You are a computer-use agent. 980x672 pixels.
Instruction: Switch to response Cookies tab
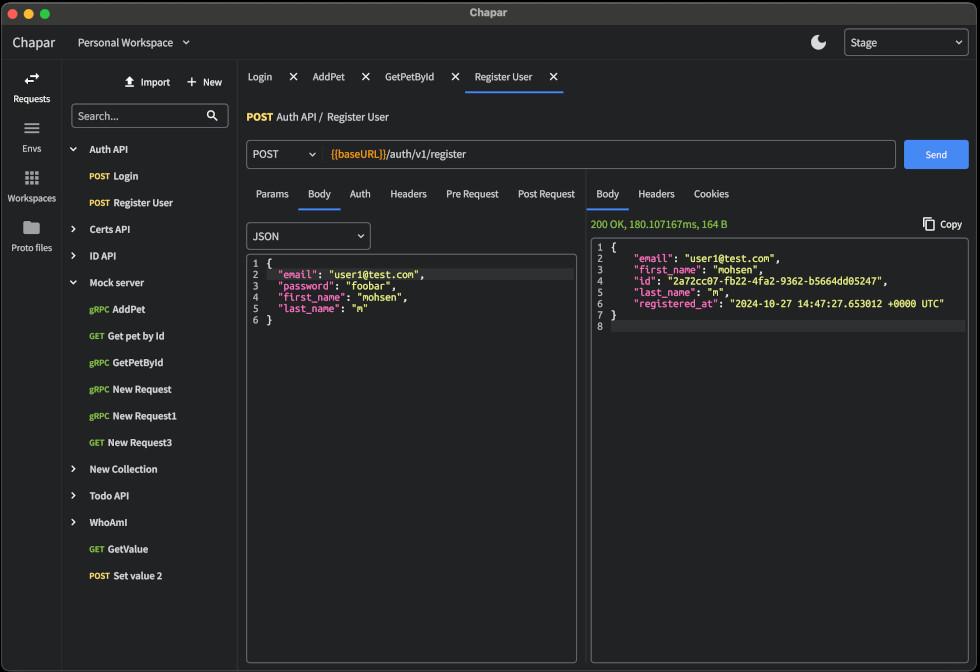pyautogui.click(x=711, y=194)
